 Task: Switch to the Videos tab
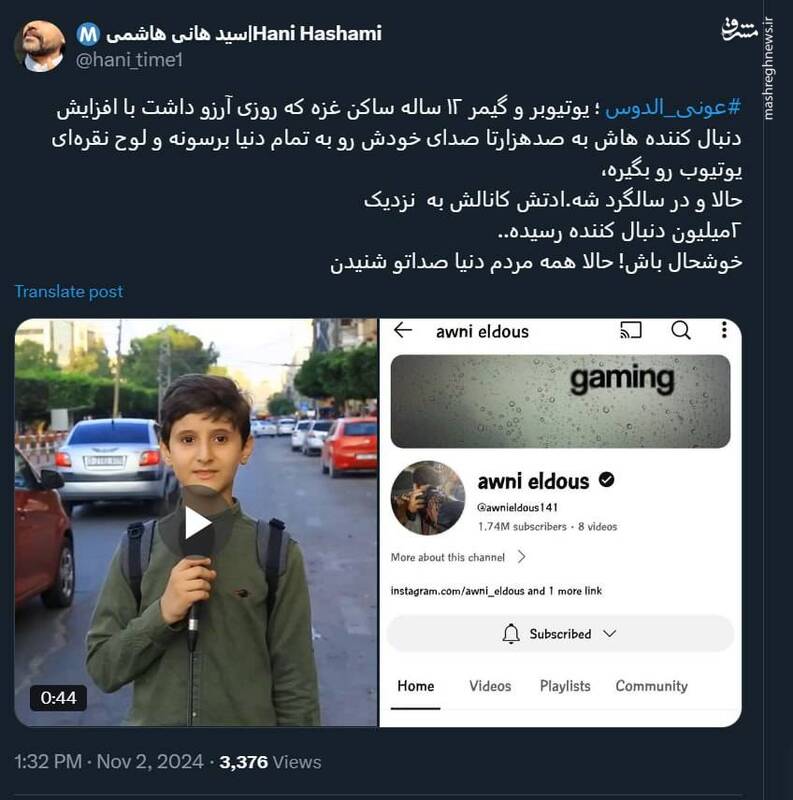pyautogui.click(x=490, y=686)
